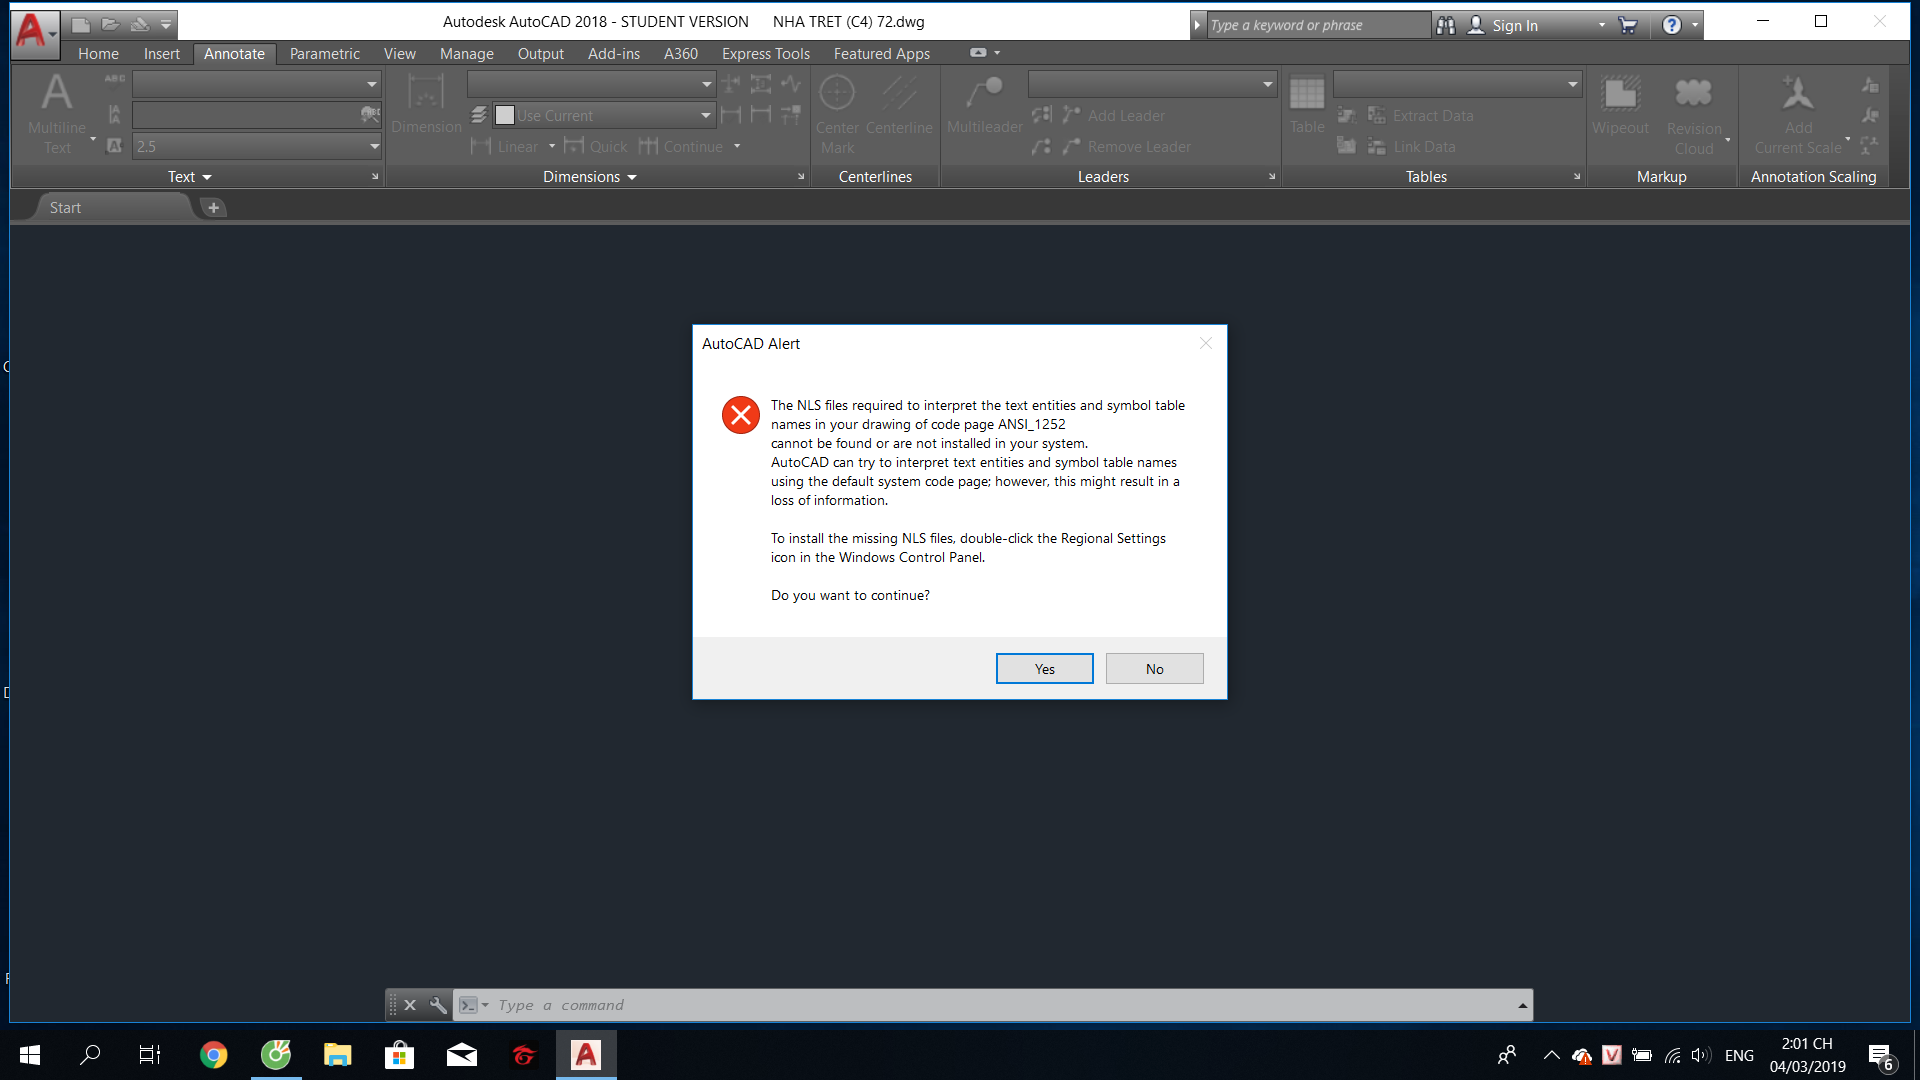Image resolution: width=1920 pixels, height=1080 pixels.
Task: Open File Explorer from taskbar
Action: (x=337, y=1055)
